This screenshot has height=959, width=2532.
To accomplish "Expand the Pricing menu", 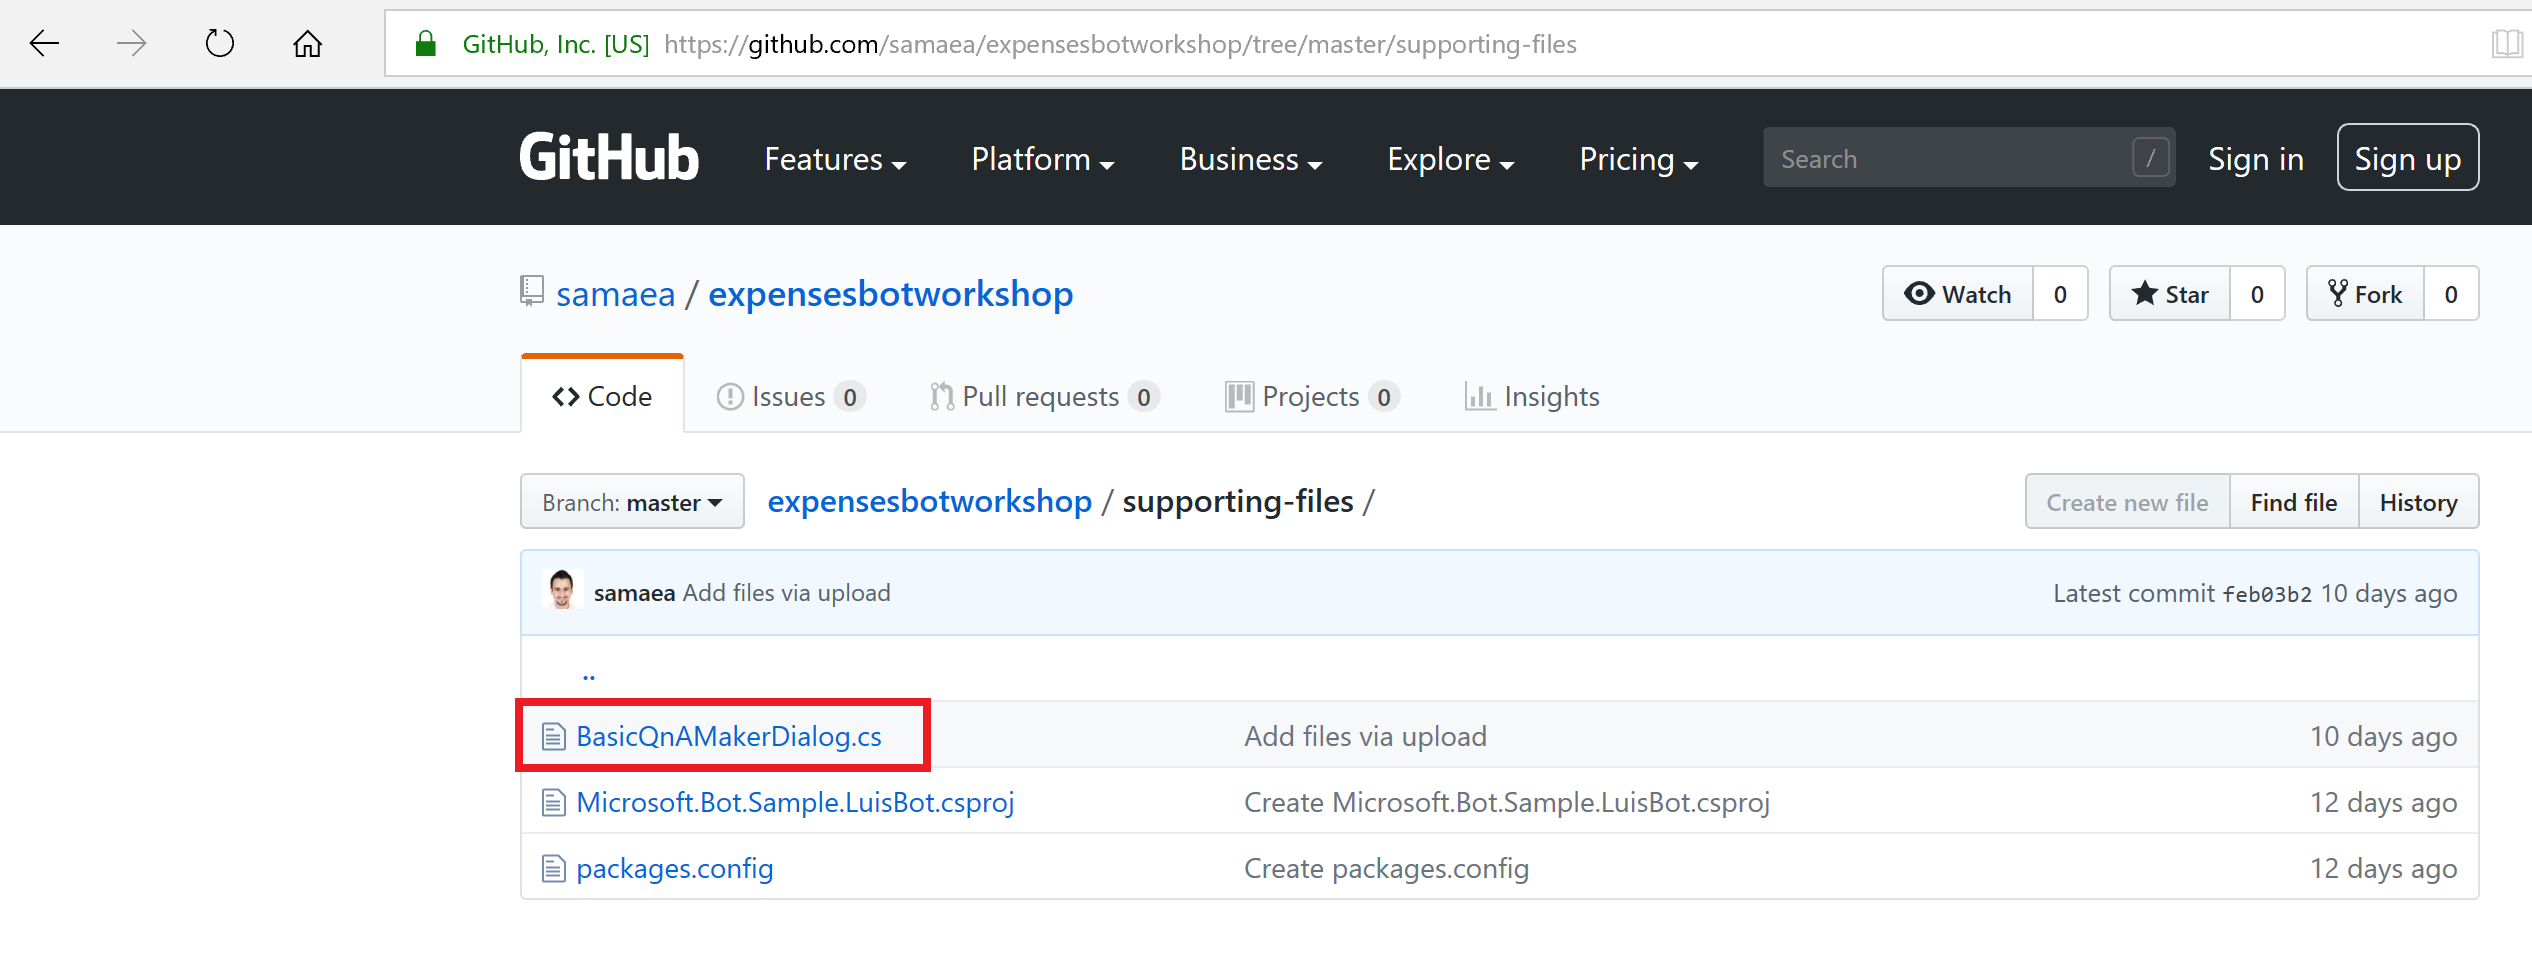I will coord(1639,159).
